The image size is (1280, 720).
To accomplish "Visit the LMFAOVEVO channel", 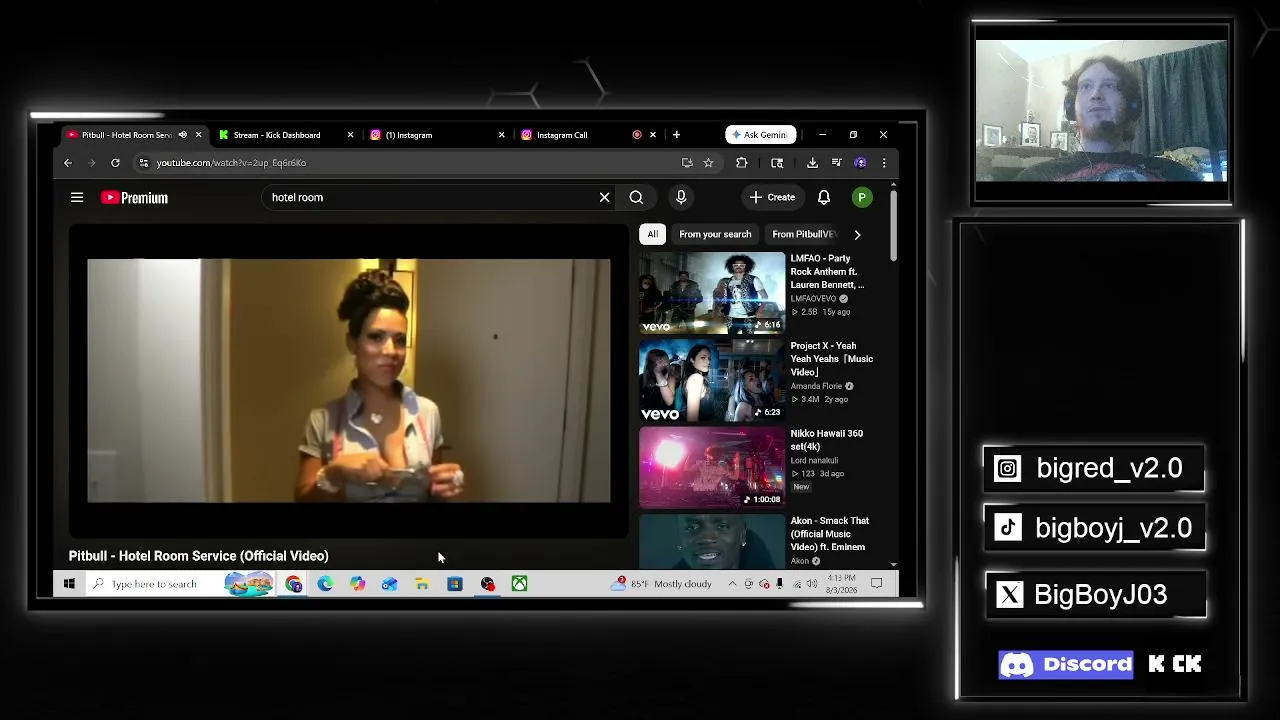I will (813, 299).
